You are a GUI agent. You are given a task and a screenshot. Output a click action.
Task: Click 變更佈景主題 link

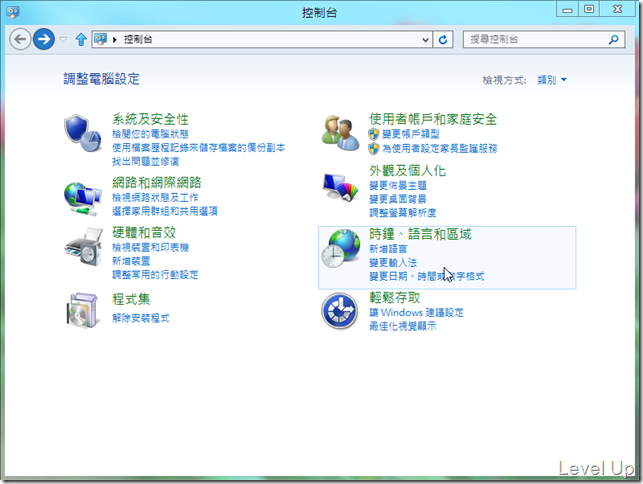[398, 185]
